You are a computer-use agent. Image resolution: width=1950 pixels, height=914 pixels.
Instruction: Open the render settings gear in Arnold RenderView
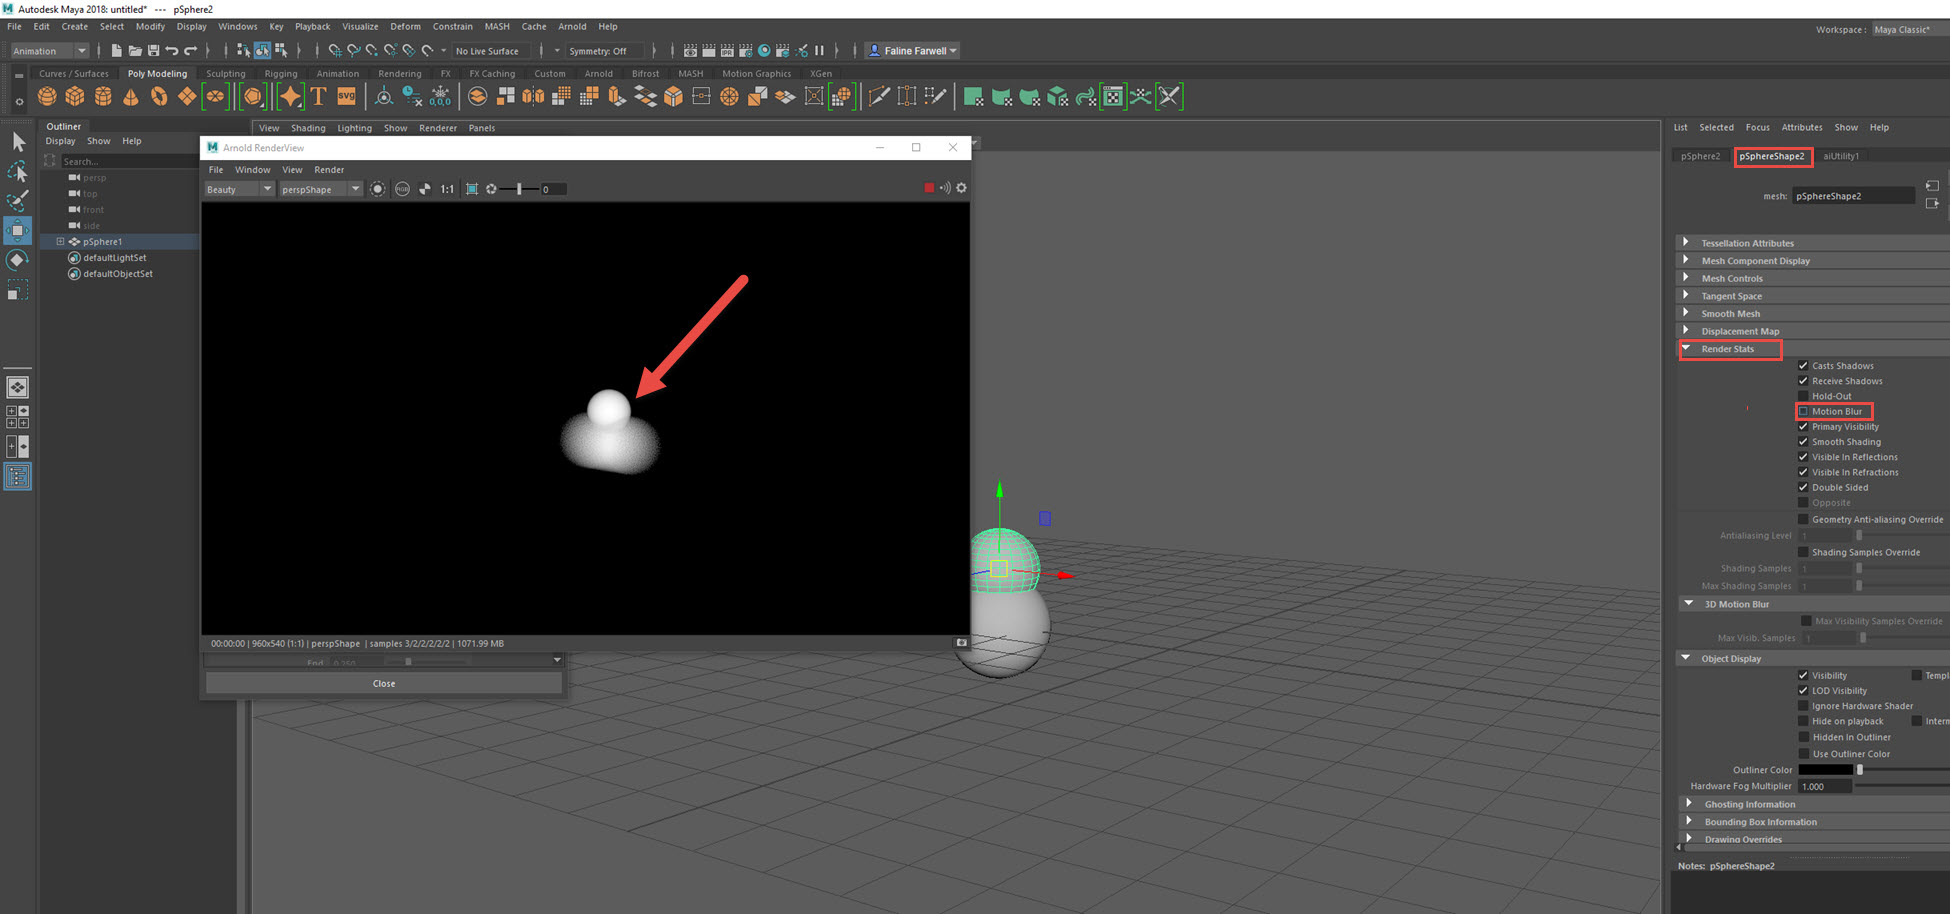(960, 188)
